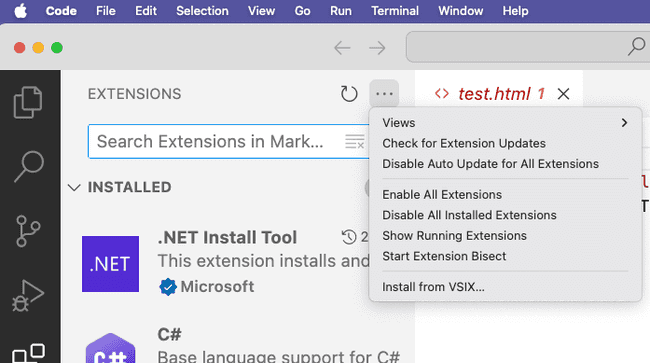This screenshot has width=650, height=363.
Task: Open the Search view in activity bar
Action: coord(29,166)
